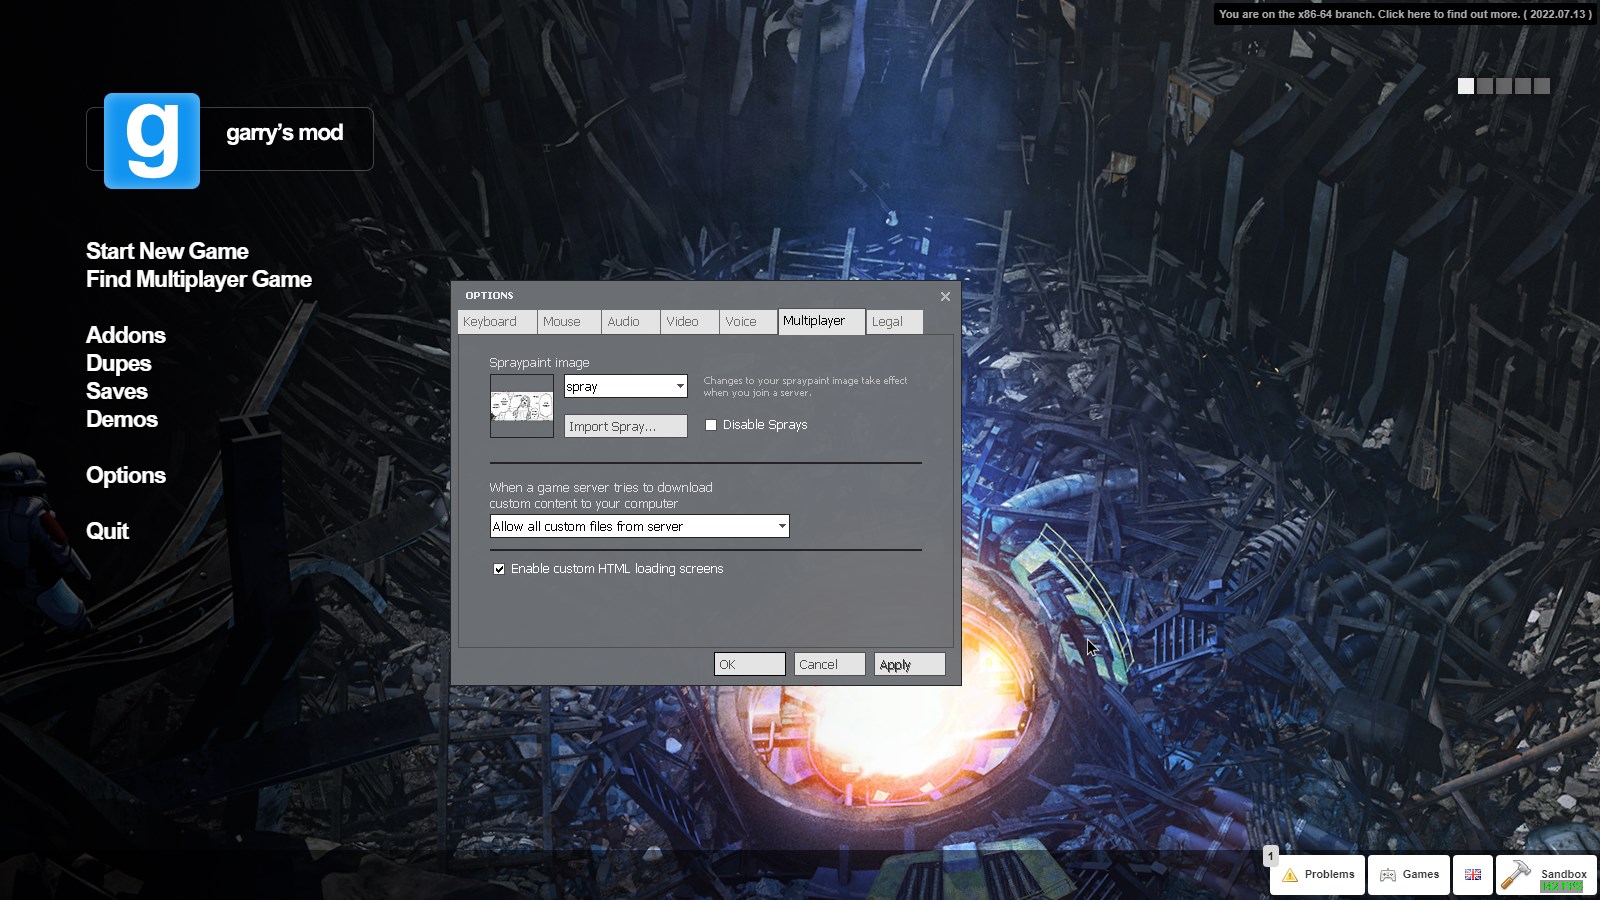Switch to the Keyboard tab
This screenshot has height=900, width=1600.
pos(497,322)
